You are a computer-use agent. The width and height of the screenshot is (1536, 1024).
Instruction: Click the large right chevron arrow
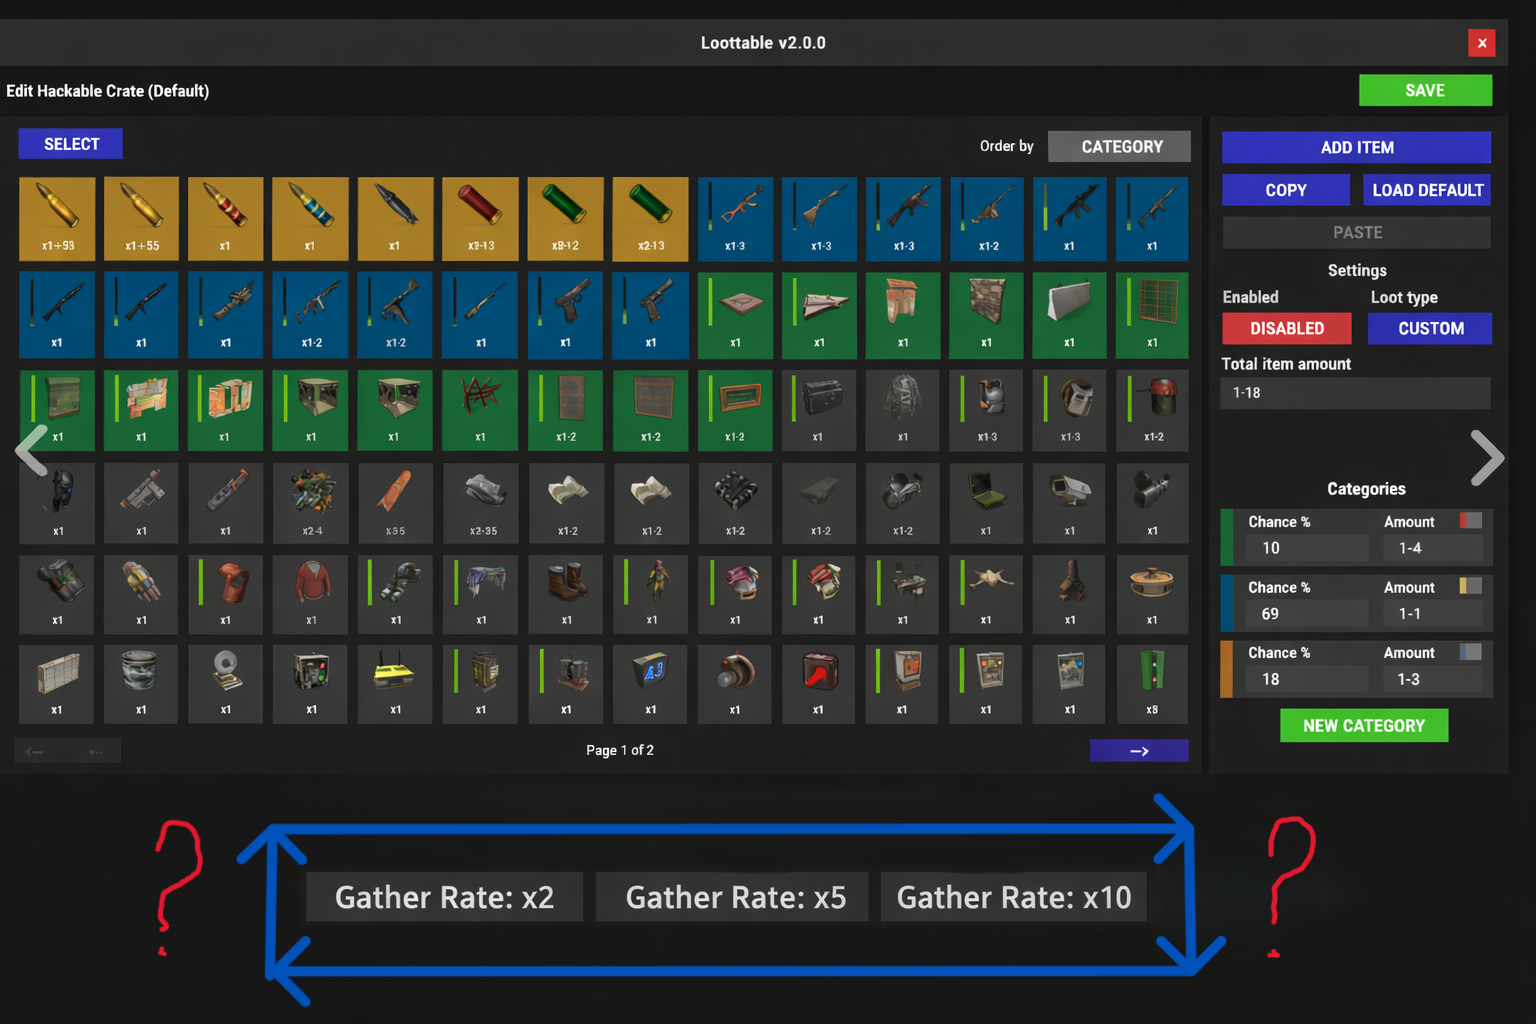tap(1487, 457)
